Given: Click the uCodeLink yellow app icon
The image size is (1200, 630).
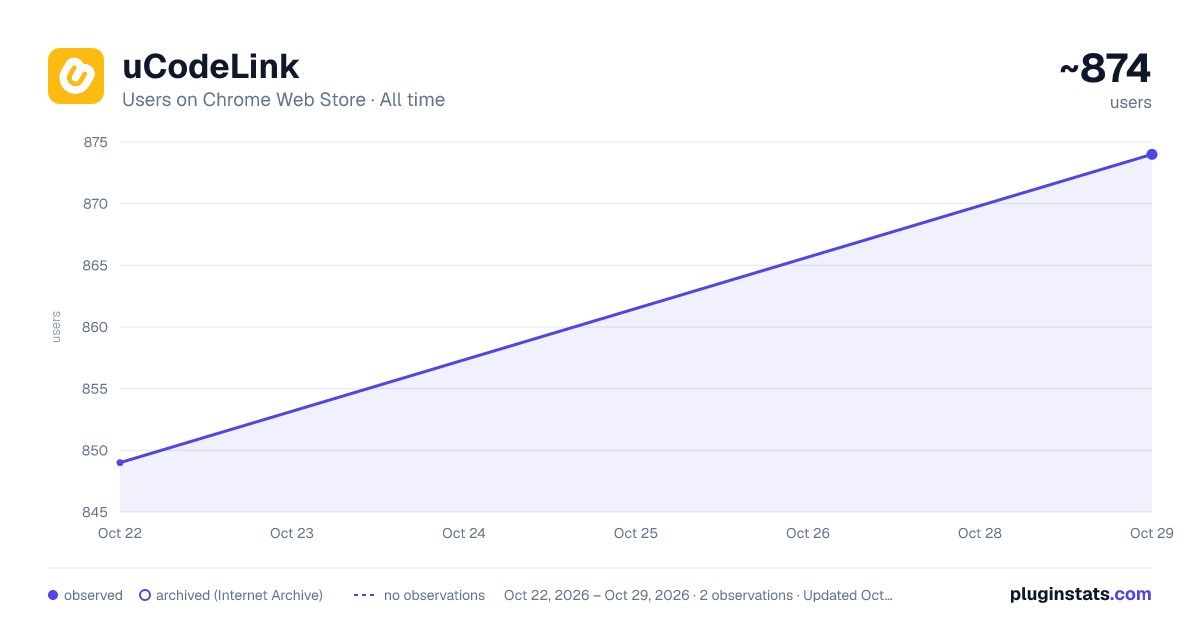Looking at the screenshot, I should pyautogui.click(x=76, y=76).
